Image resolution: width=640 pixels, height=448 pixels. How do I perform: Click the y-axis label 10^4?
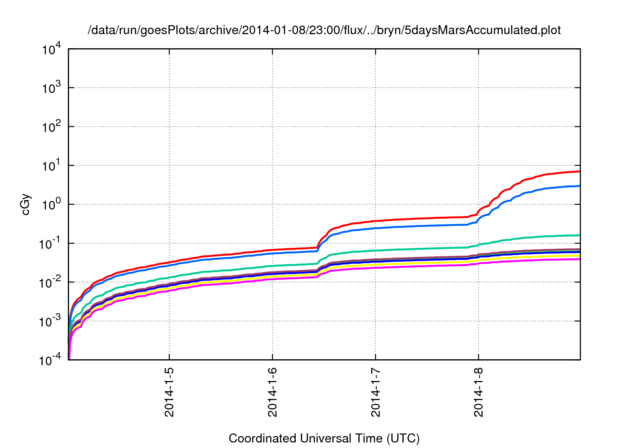pyautogui.click(x=52, y=50)
